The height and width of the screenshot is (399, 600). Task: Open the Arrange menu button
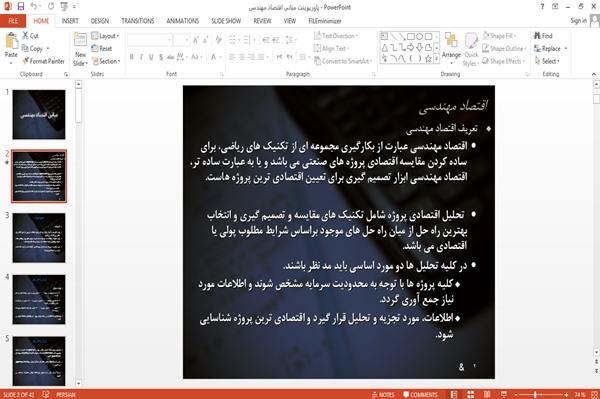tap(452, 47)
